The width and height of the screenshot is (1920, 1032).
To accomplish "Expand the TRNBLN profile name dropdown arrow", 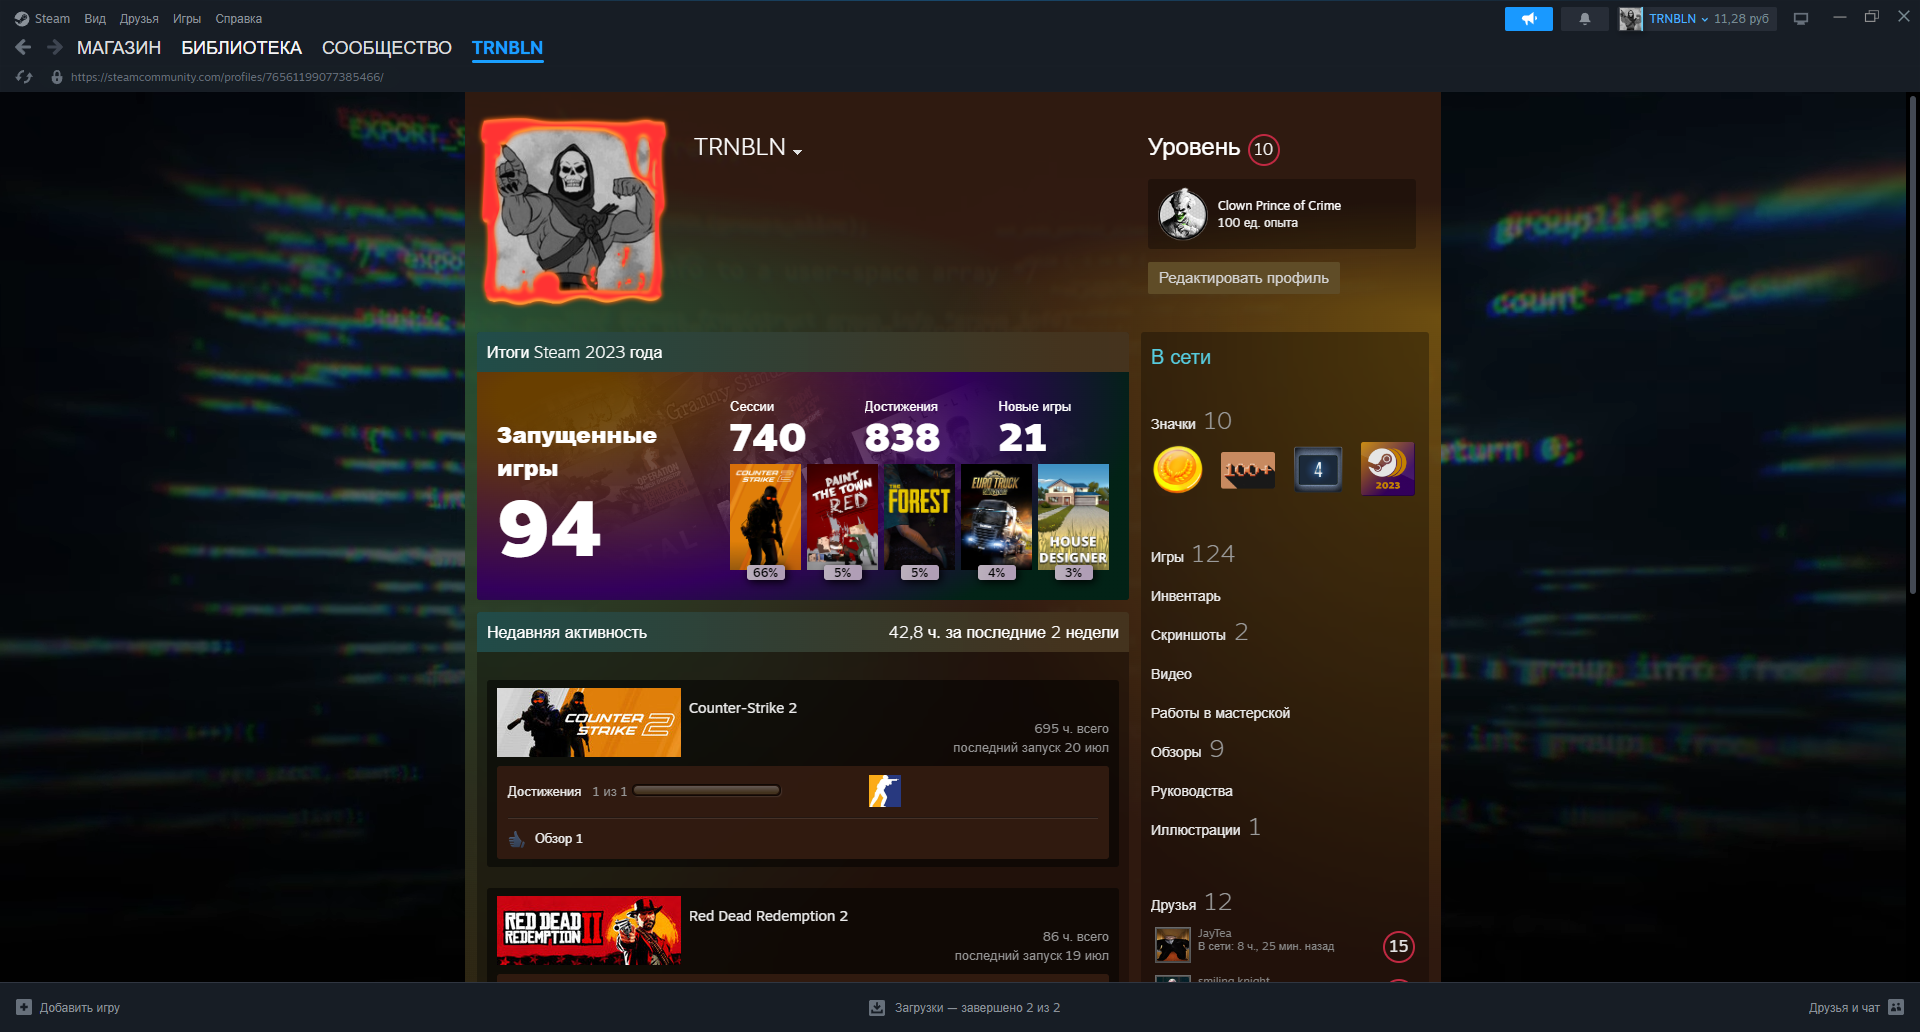I will coord(797,152).
